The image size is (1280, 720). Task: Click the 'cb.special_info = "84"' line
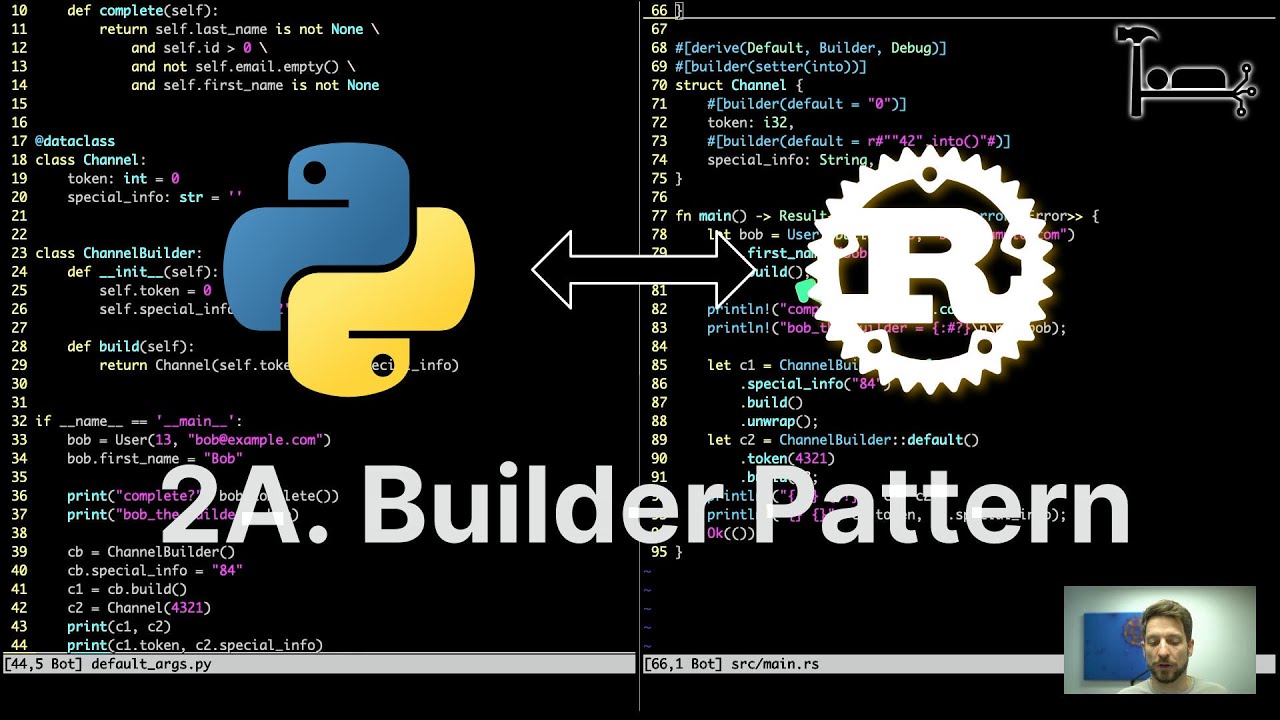pos(155,571)
